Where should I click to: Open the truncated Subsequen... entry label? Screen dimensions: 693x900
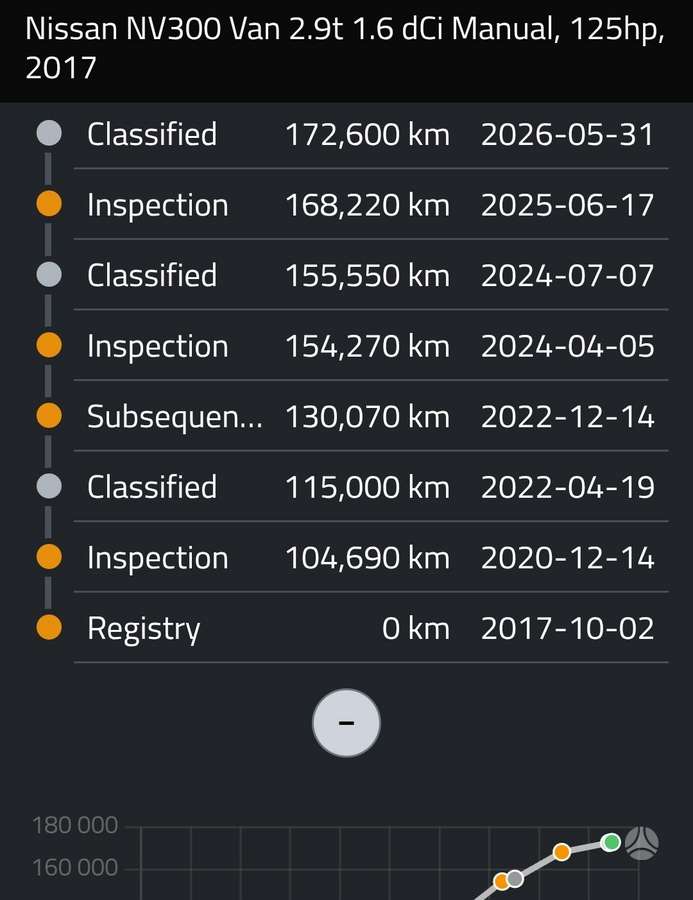[x=175, y=417]
